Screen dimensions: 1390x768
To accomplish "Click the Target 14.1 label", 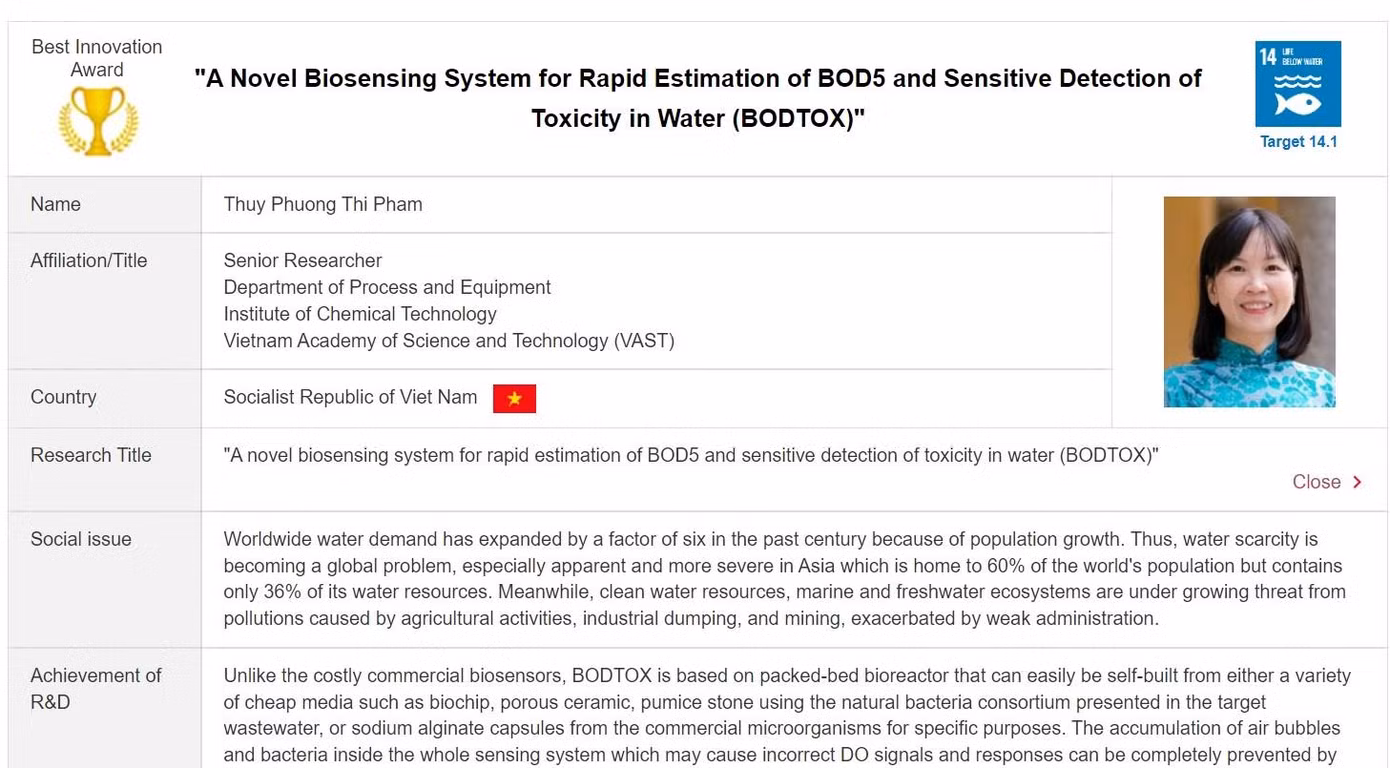I will point(1298,142).
